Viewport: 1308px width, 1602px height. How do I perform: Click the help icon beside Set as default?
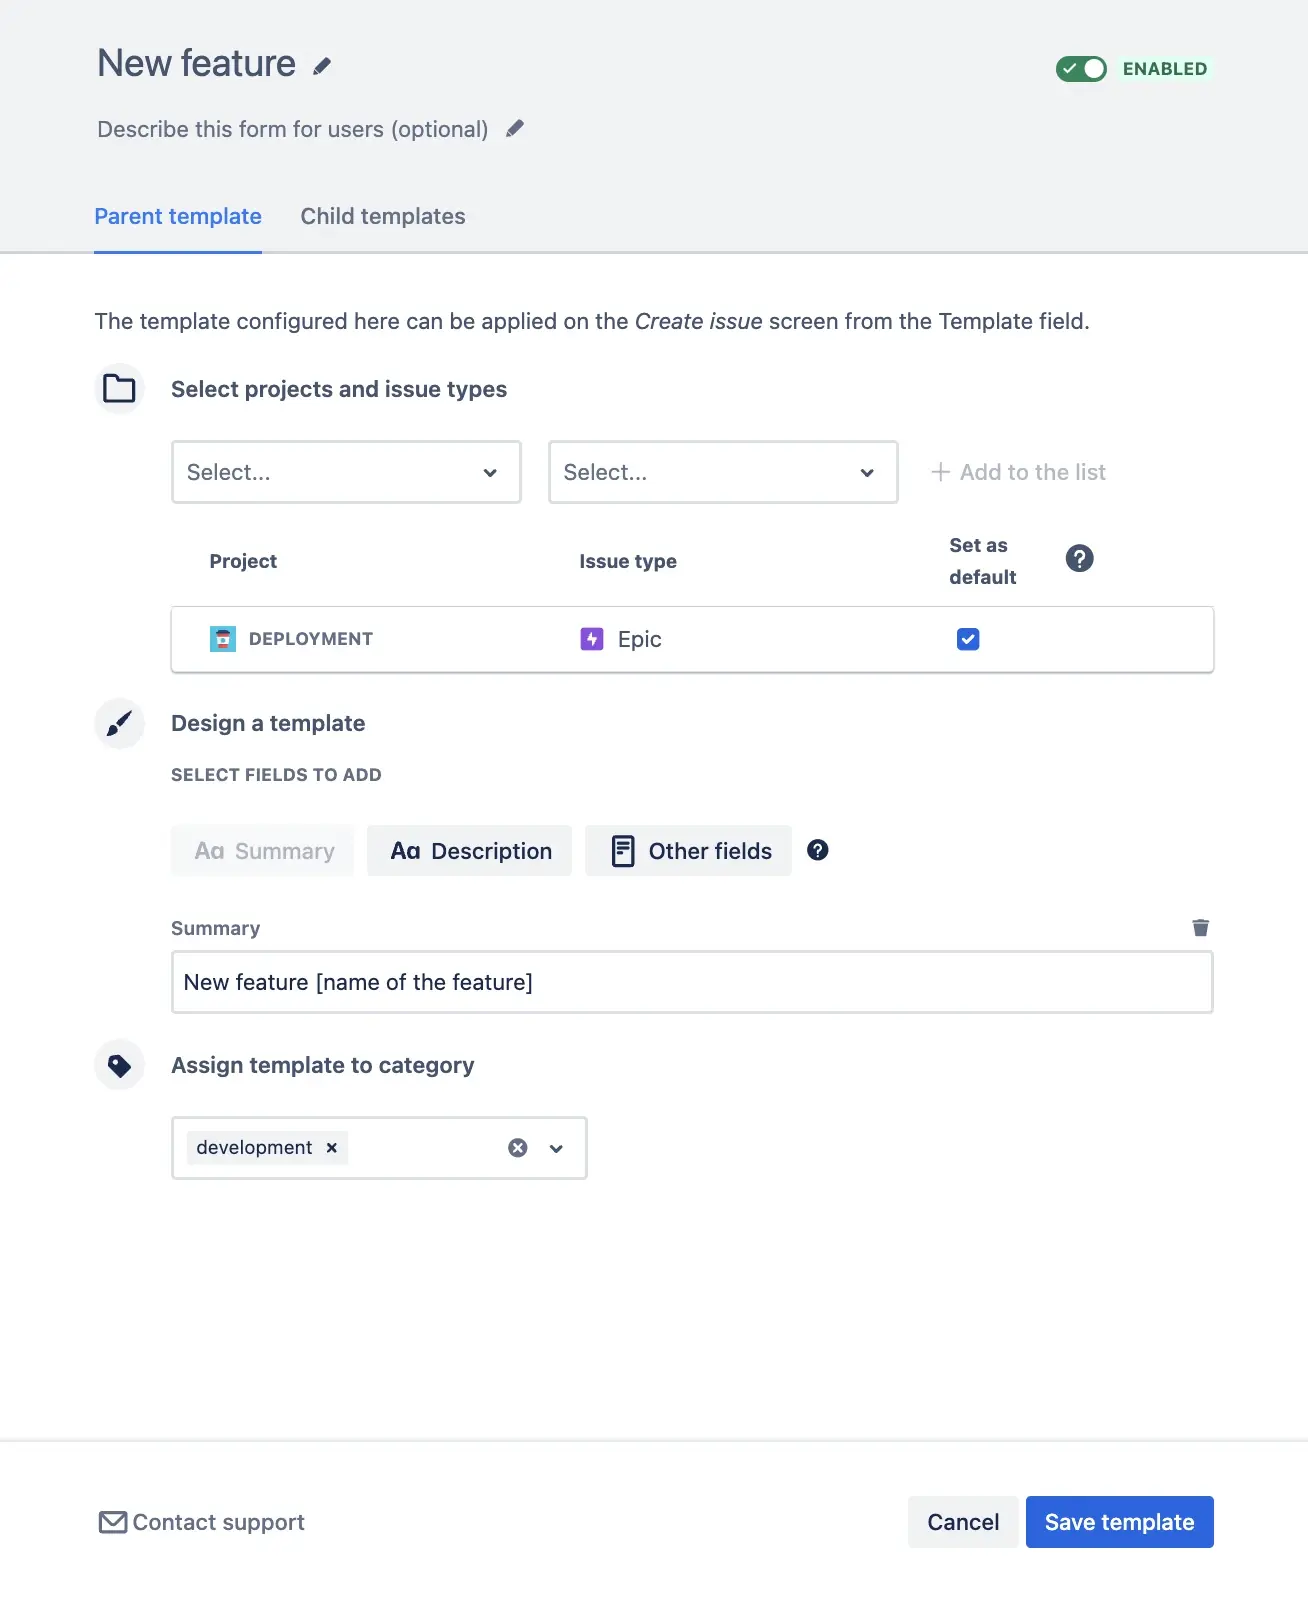click(x=1079, y=559)
